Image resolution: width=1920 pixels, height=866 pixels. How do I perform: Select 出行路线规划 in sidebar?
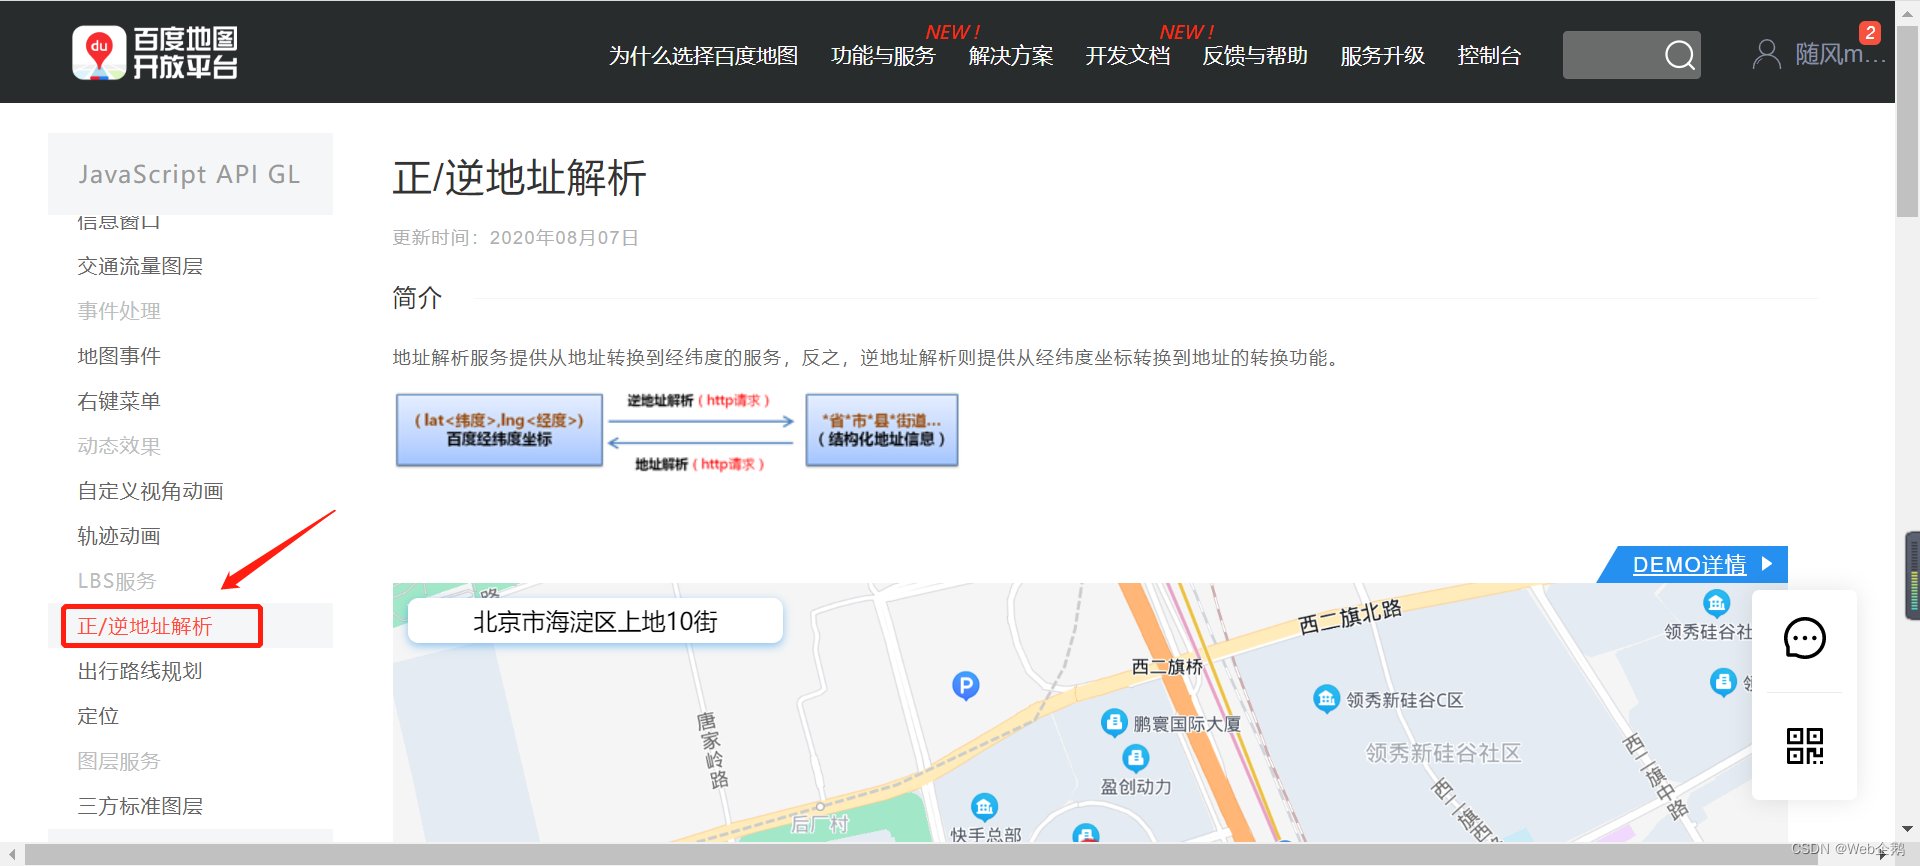(140, 671)
